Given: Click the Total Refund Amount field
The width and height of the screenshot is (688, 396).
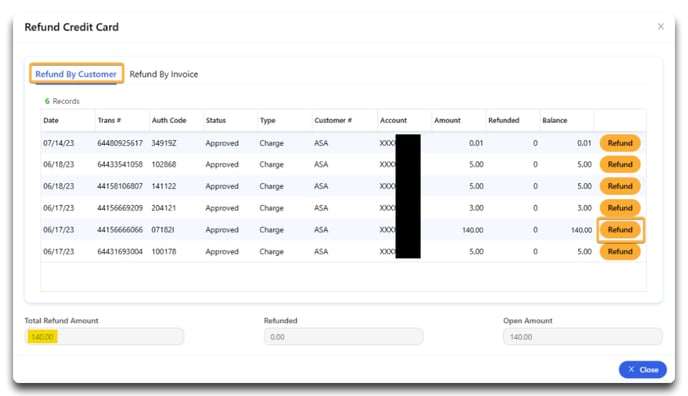Looking at the screenshot, I should [104, 337].
